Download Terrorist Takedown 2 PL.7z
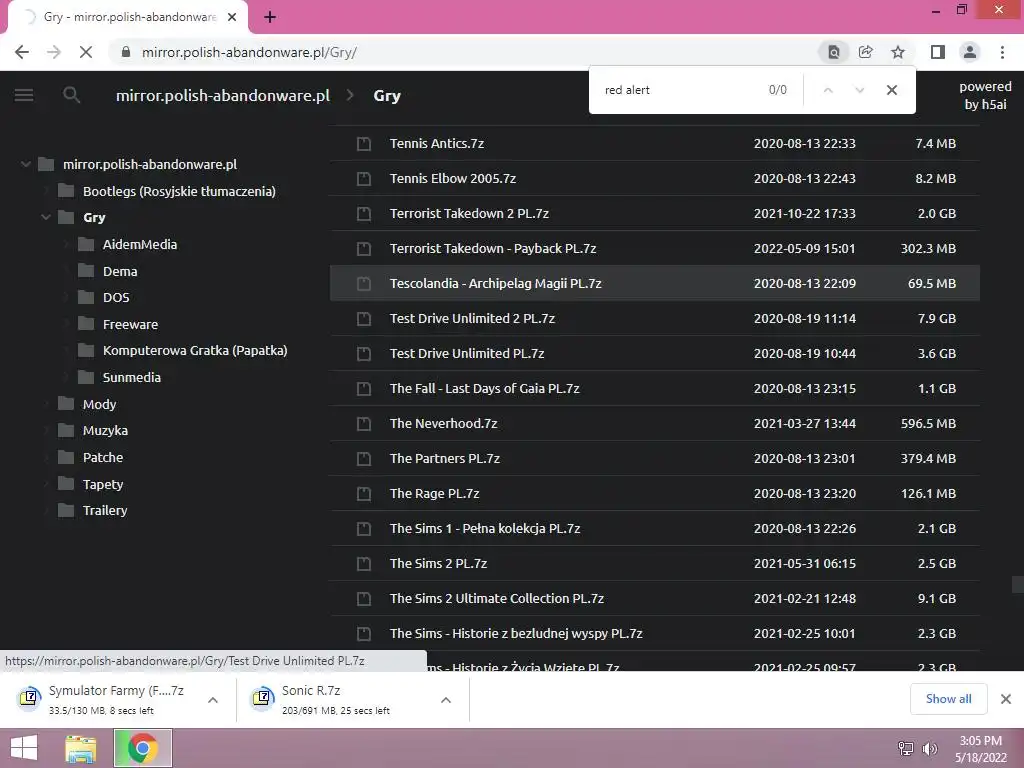 click(x=469, y=214)
